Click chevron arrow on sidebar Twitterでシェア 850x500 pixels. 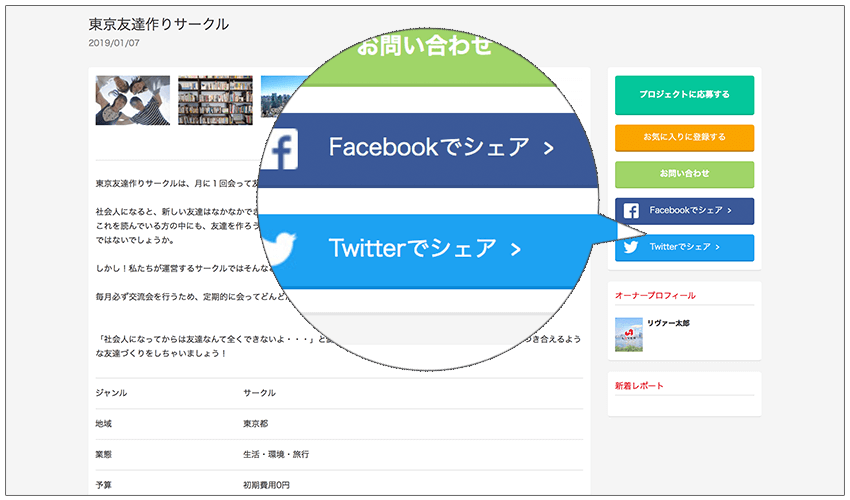pyautogui.click(x=718, y=247)
